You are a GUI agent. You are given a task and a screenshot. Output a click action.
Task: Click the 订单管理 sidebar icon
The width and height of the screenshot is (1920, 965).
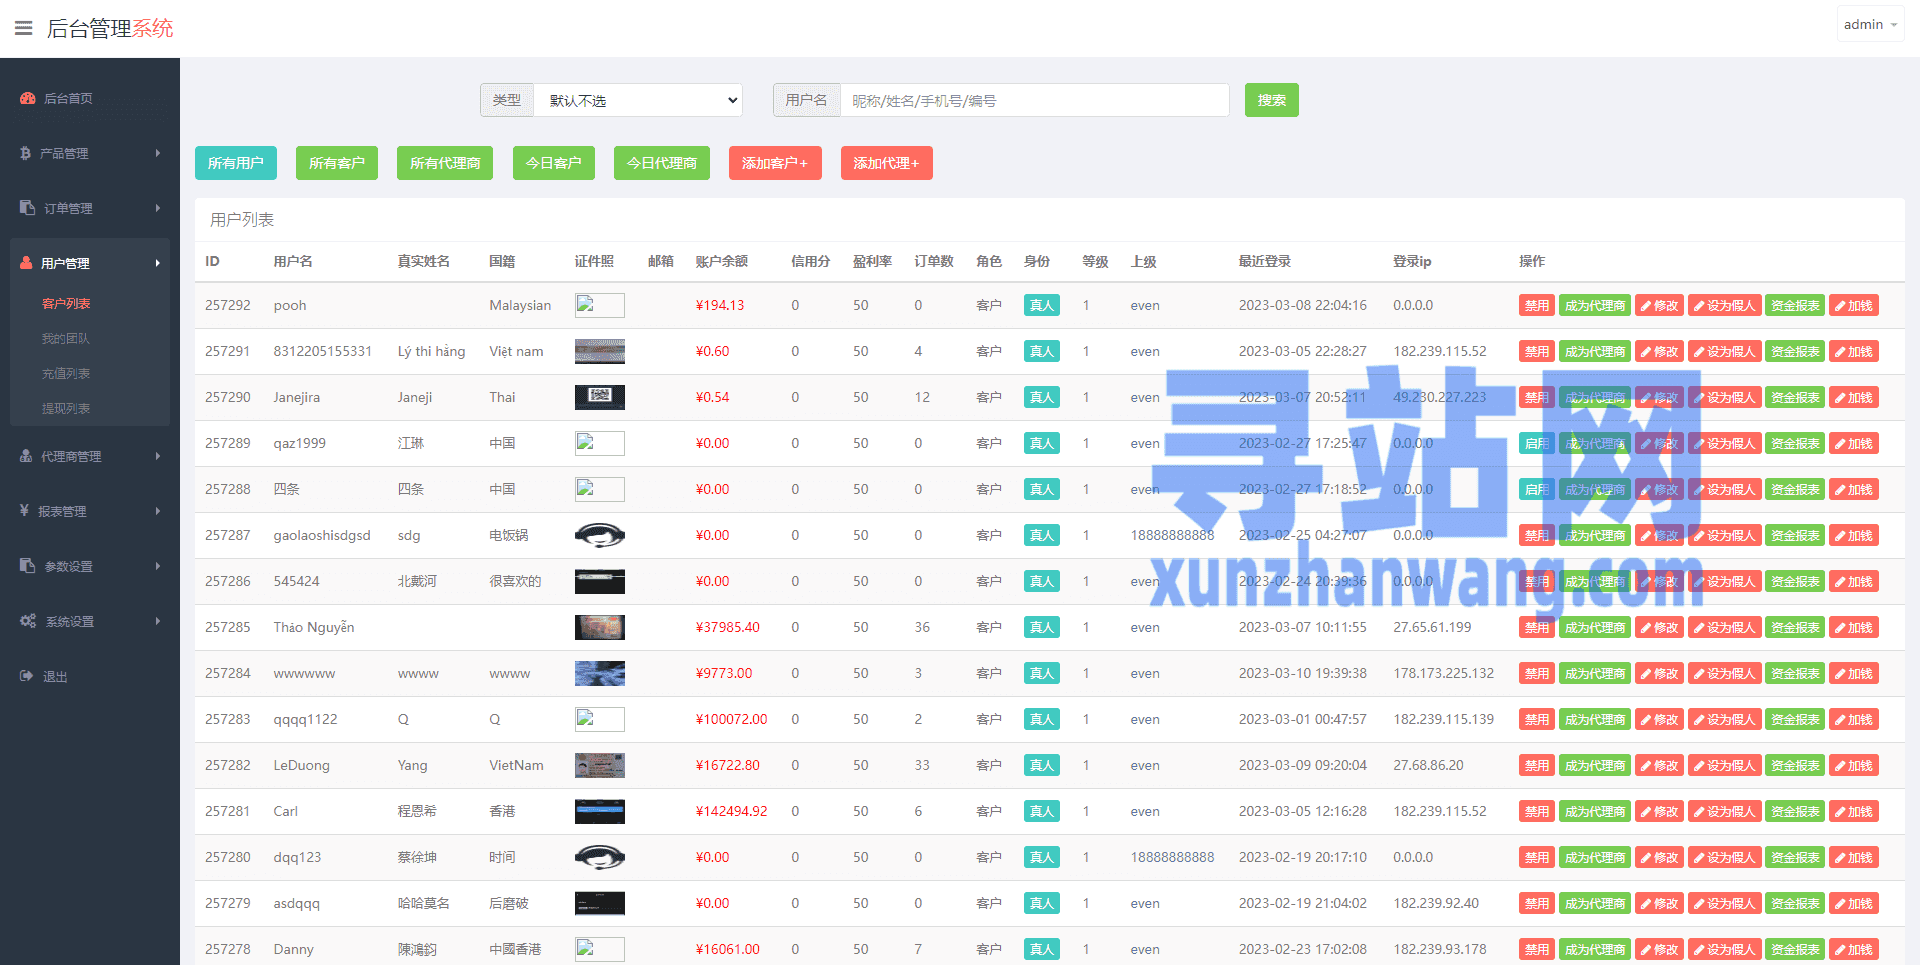point(28,208)
